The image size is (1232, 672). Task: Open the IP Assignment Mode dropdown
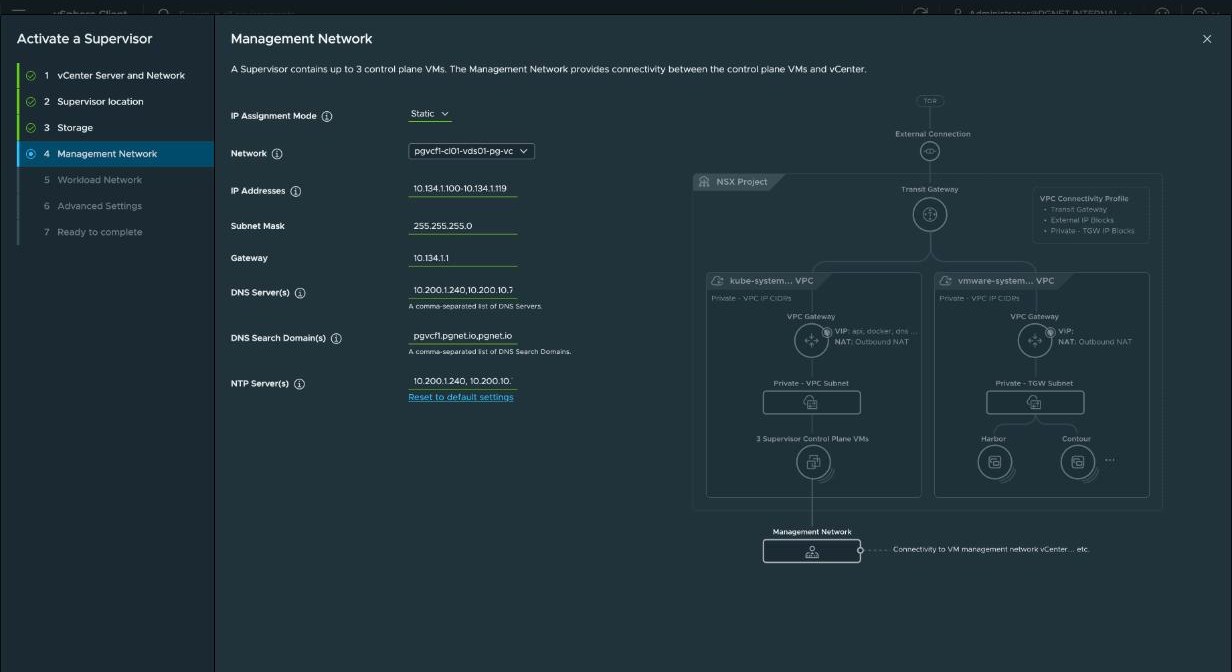(430, 114)
